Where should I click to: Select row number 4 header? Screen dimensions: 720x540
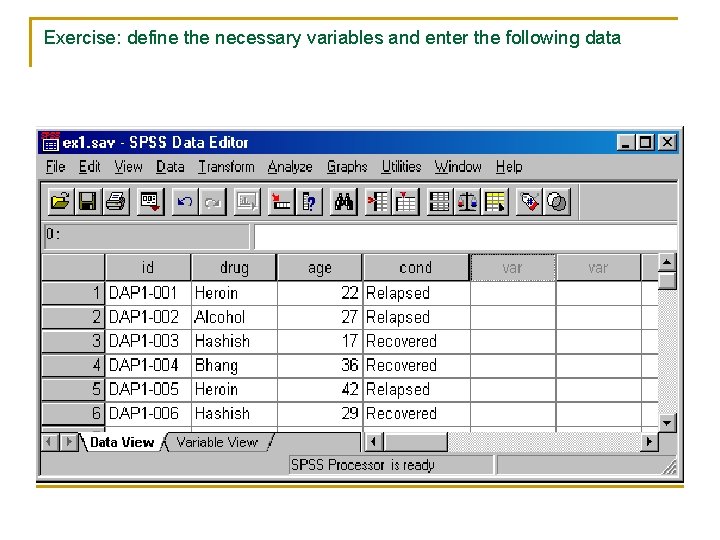point(73,365)
